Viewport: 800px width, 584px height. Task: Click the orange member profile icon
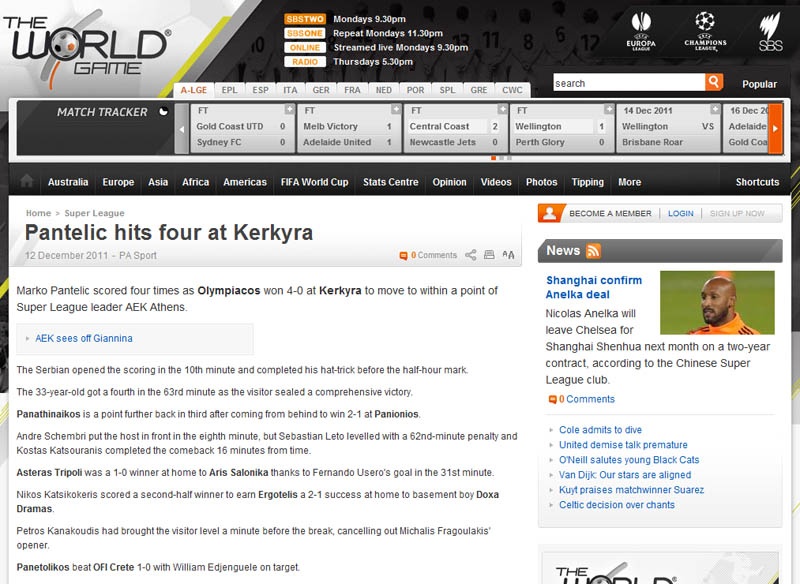[550, 213]
